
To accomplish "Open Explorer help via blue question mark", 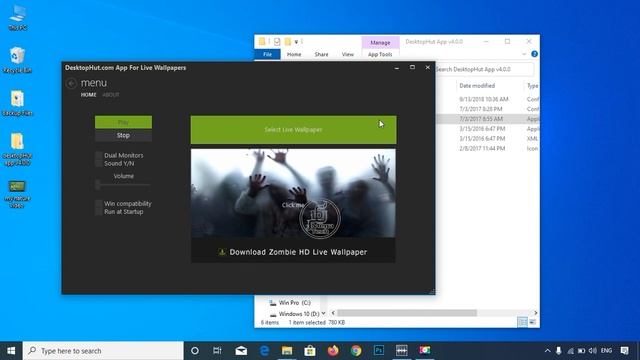I will click(534, 54).
